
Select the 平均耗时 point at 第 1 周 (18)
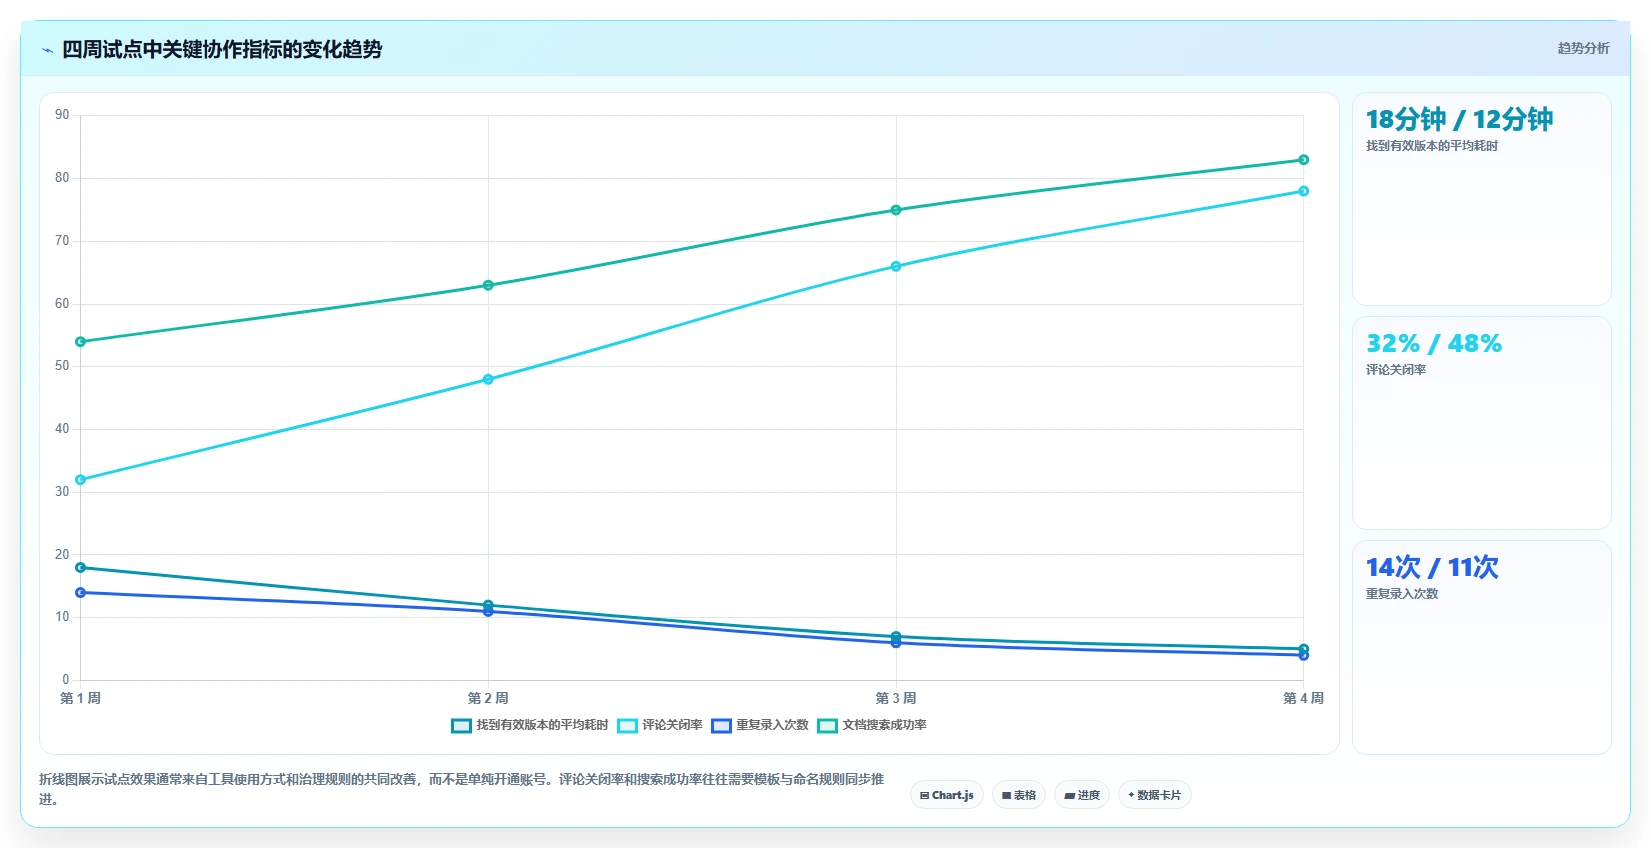(x=81, y=568)
